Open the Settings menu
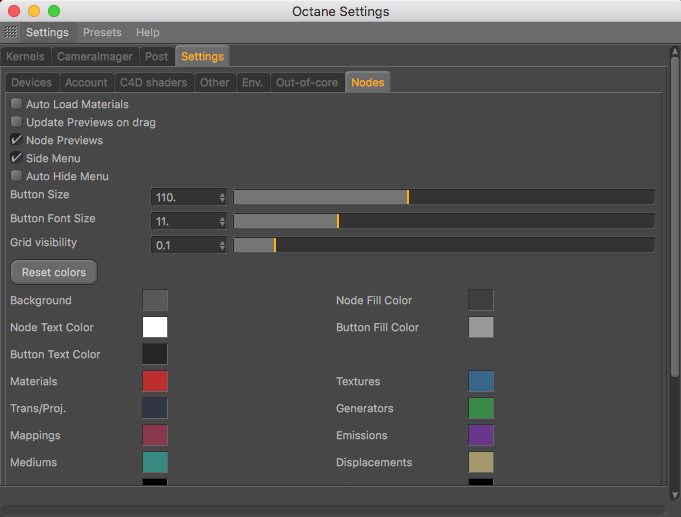Screen dimensions: 681x517 click(47, 33)
